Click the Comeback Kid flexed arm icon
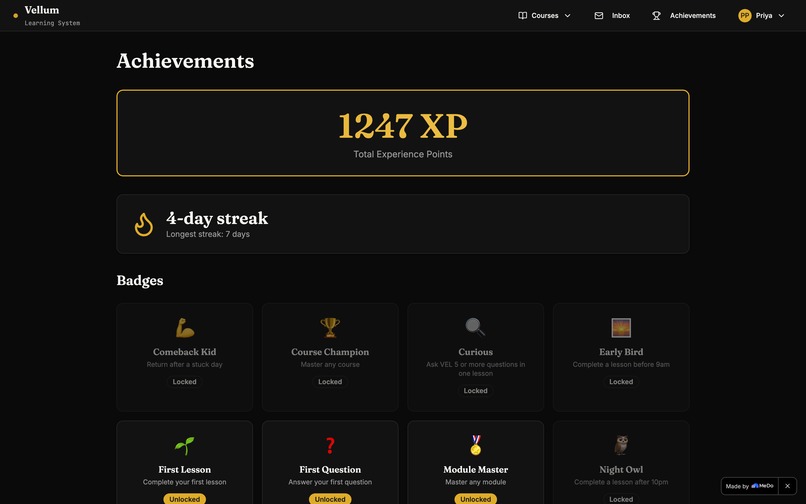Image resolution: width=806 pixels, height=504 pixels. click(x=185, y=328)
